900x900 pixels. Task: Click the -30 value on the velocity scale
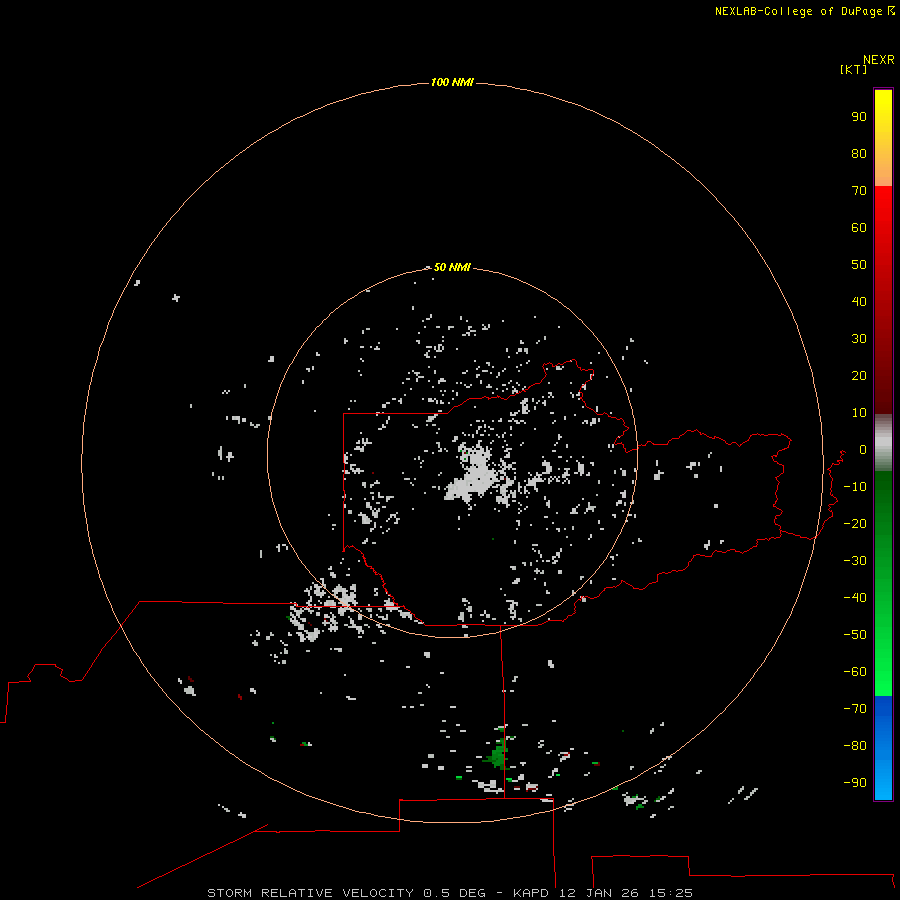(x=855, y=561)
